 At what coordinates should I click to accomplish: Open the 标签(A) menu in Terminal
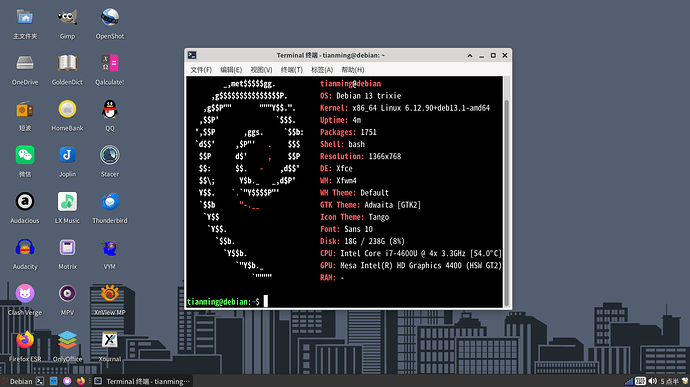[x=322, y=70]
